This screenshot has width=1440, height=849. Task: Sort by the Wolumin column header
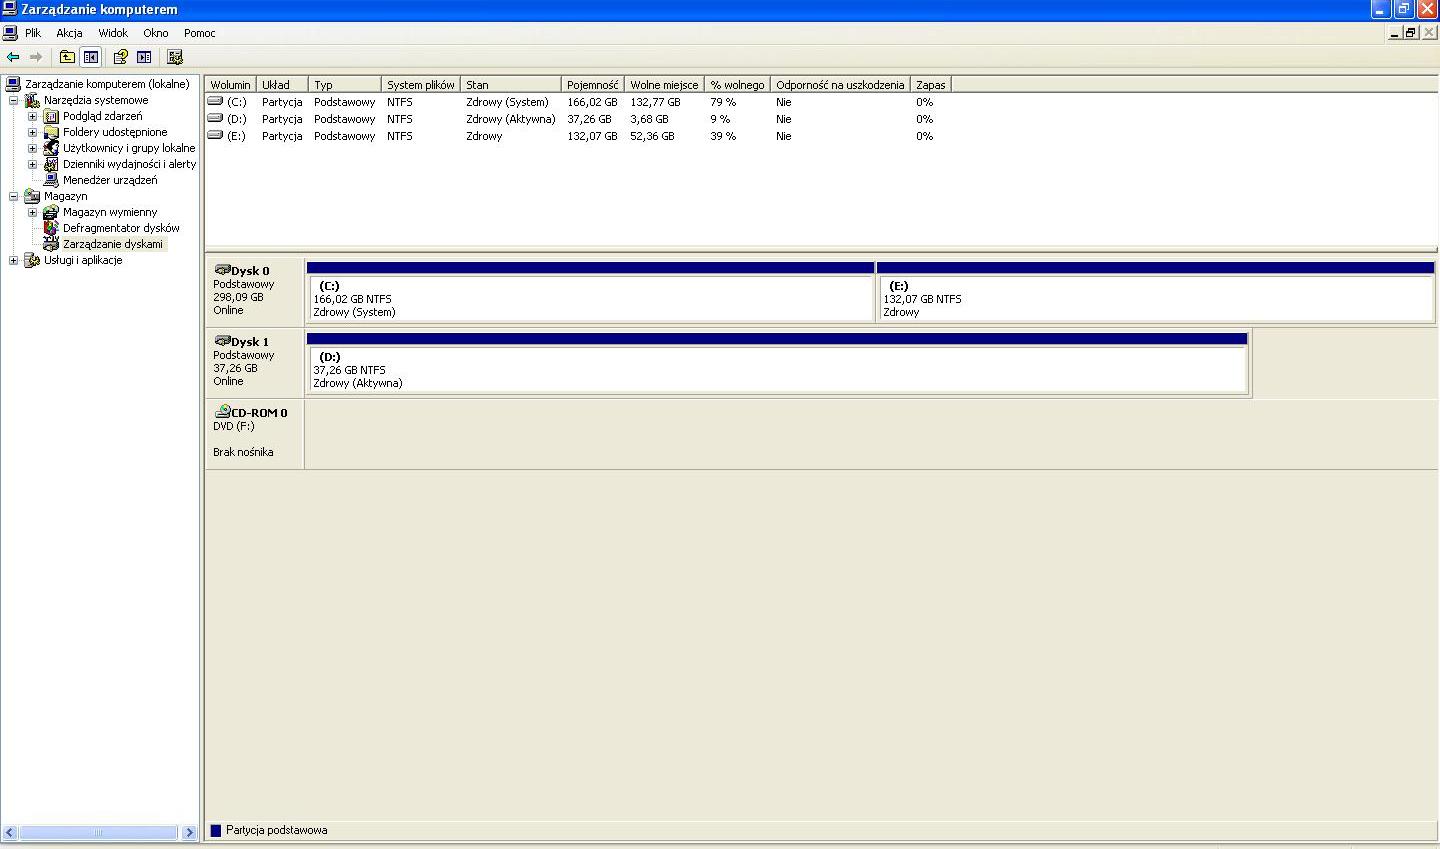230,85
